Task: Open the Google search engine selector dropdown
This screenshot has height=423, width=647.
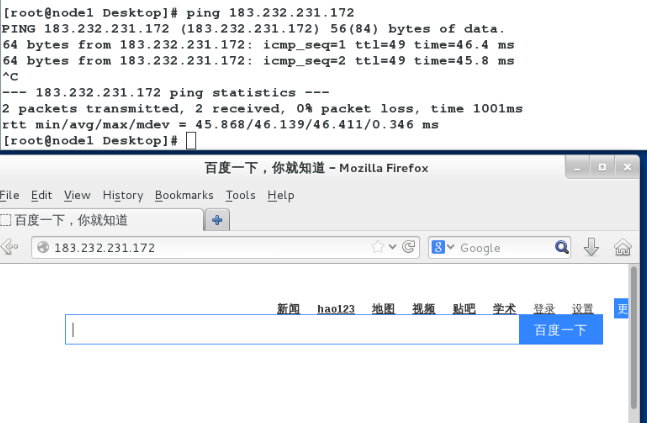Action: pos(443,247)
